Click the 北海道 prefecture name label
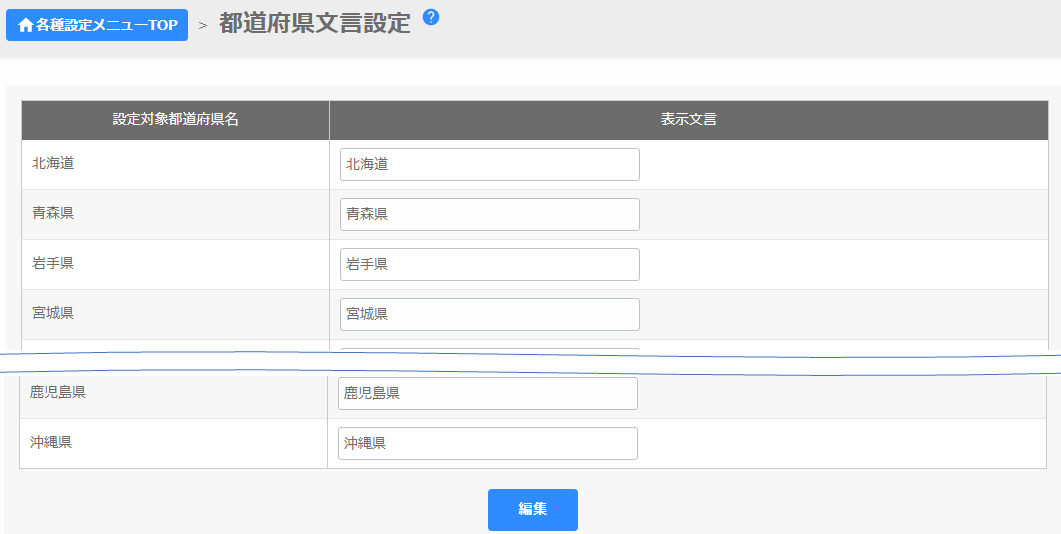This screenshot has height=534, width=1061. click(x=53, y=163)
